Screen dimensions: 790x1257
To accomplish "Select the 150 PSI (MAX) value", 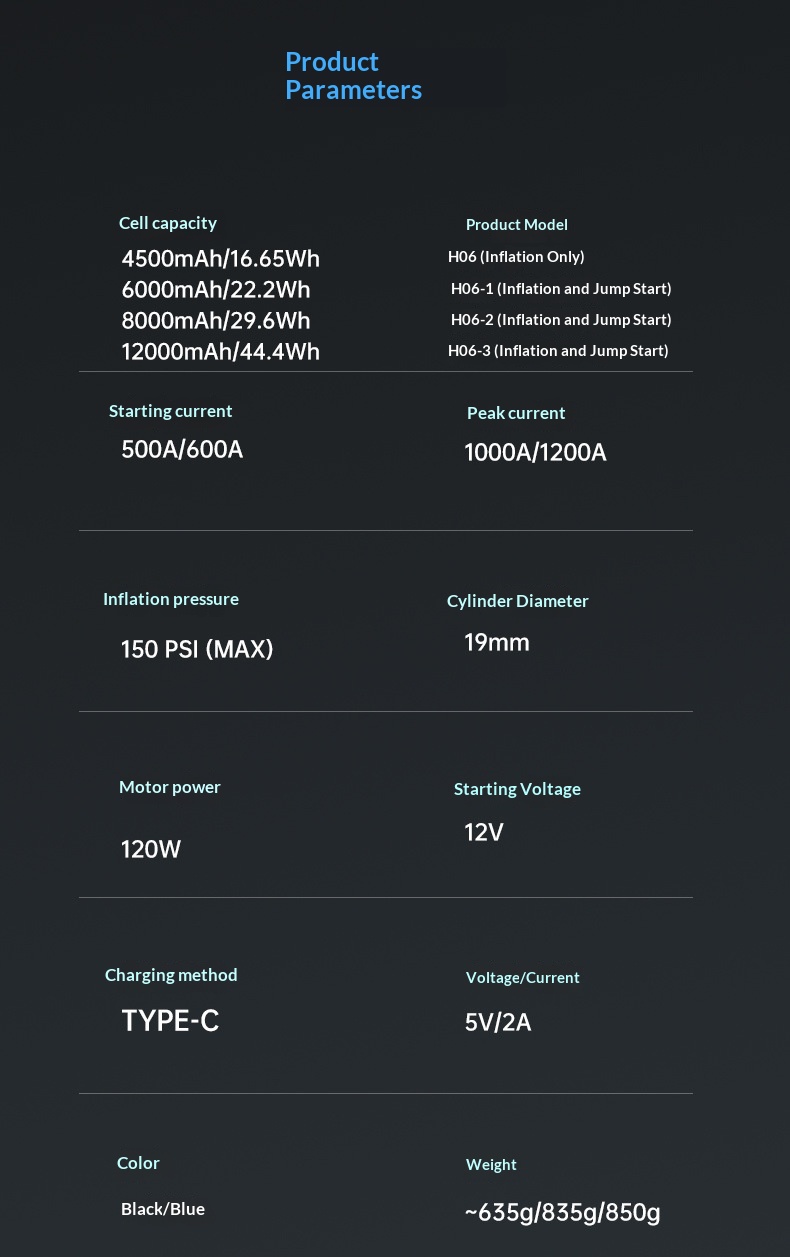I will click(x=197, y=650).
